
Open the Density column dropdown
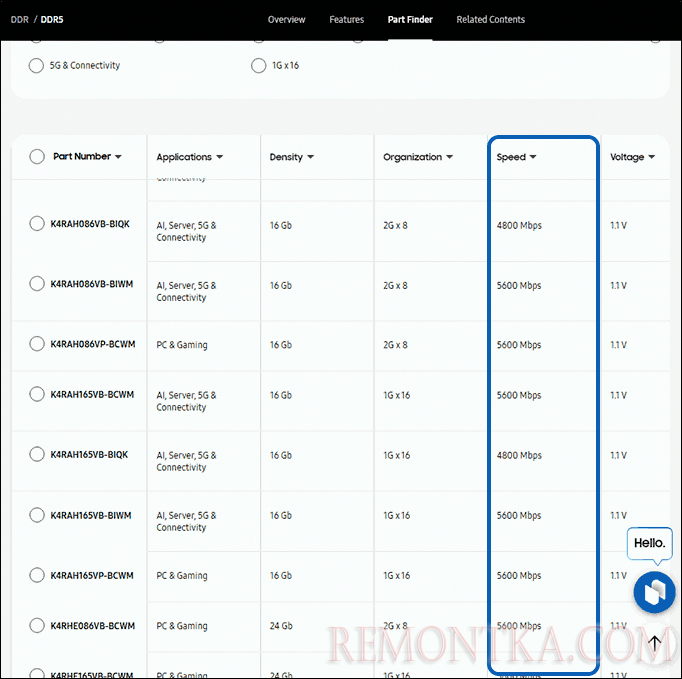(292, 157)
